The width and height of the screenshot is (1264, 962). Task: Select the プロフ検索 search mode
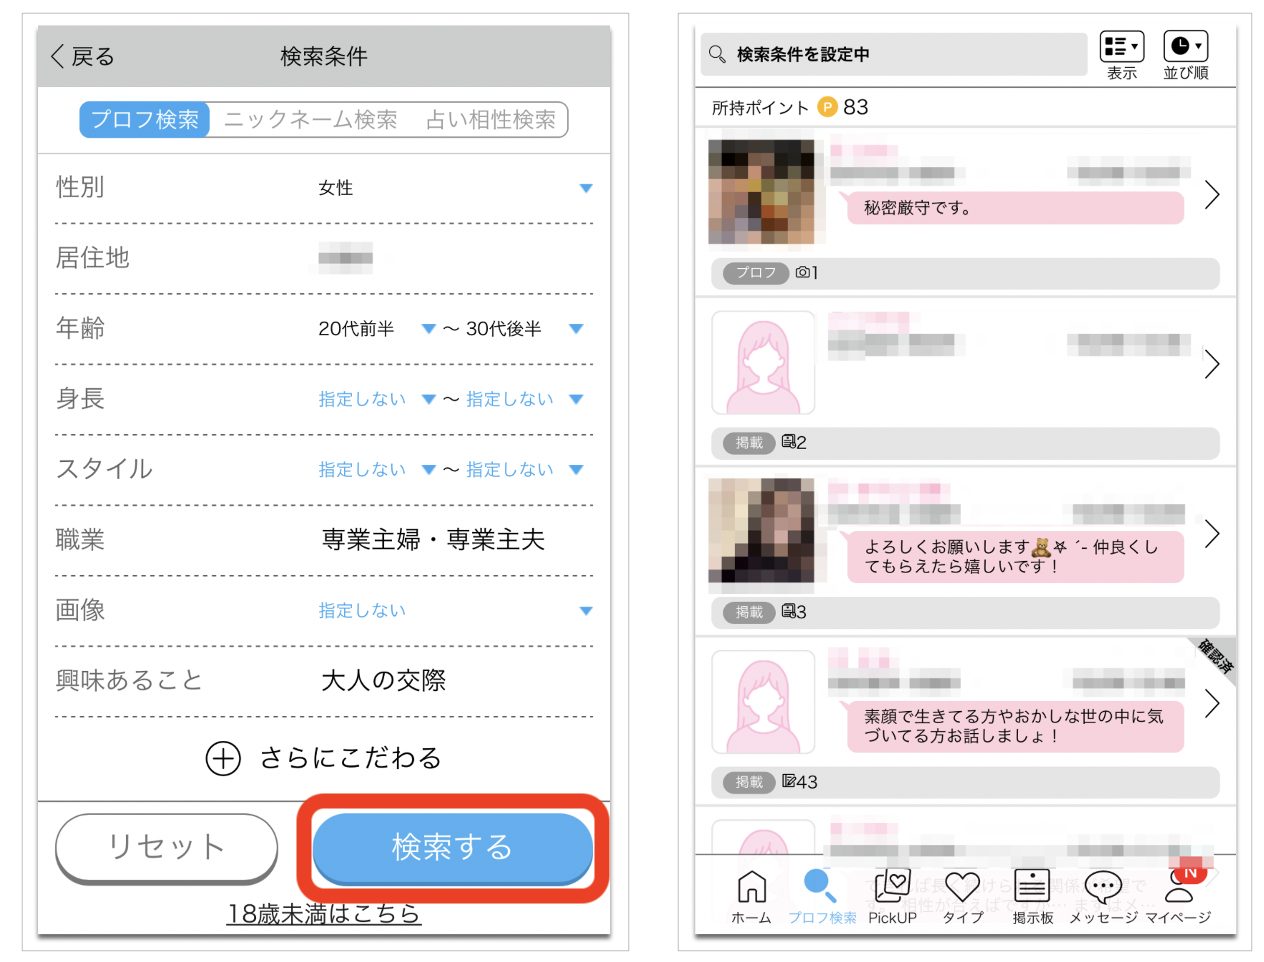[x=145, y=120]
